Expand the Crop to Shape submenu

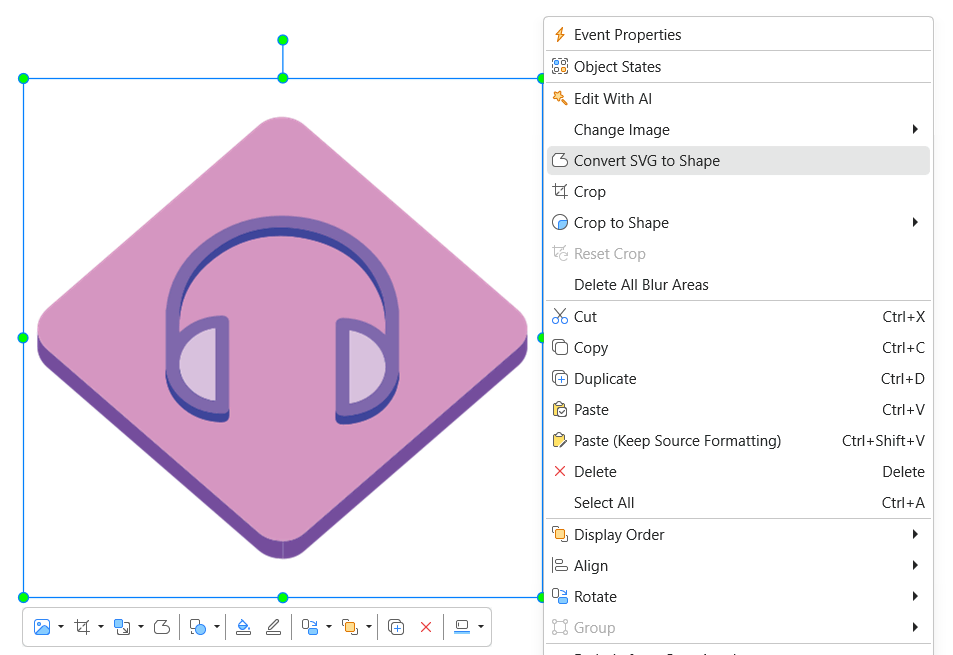click(738, 222)
